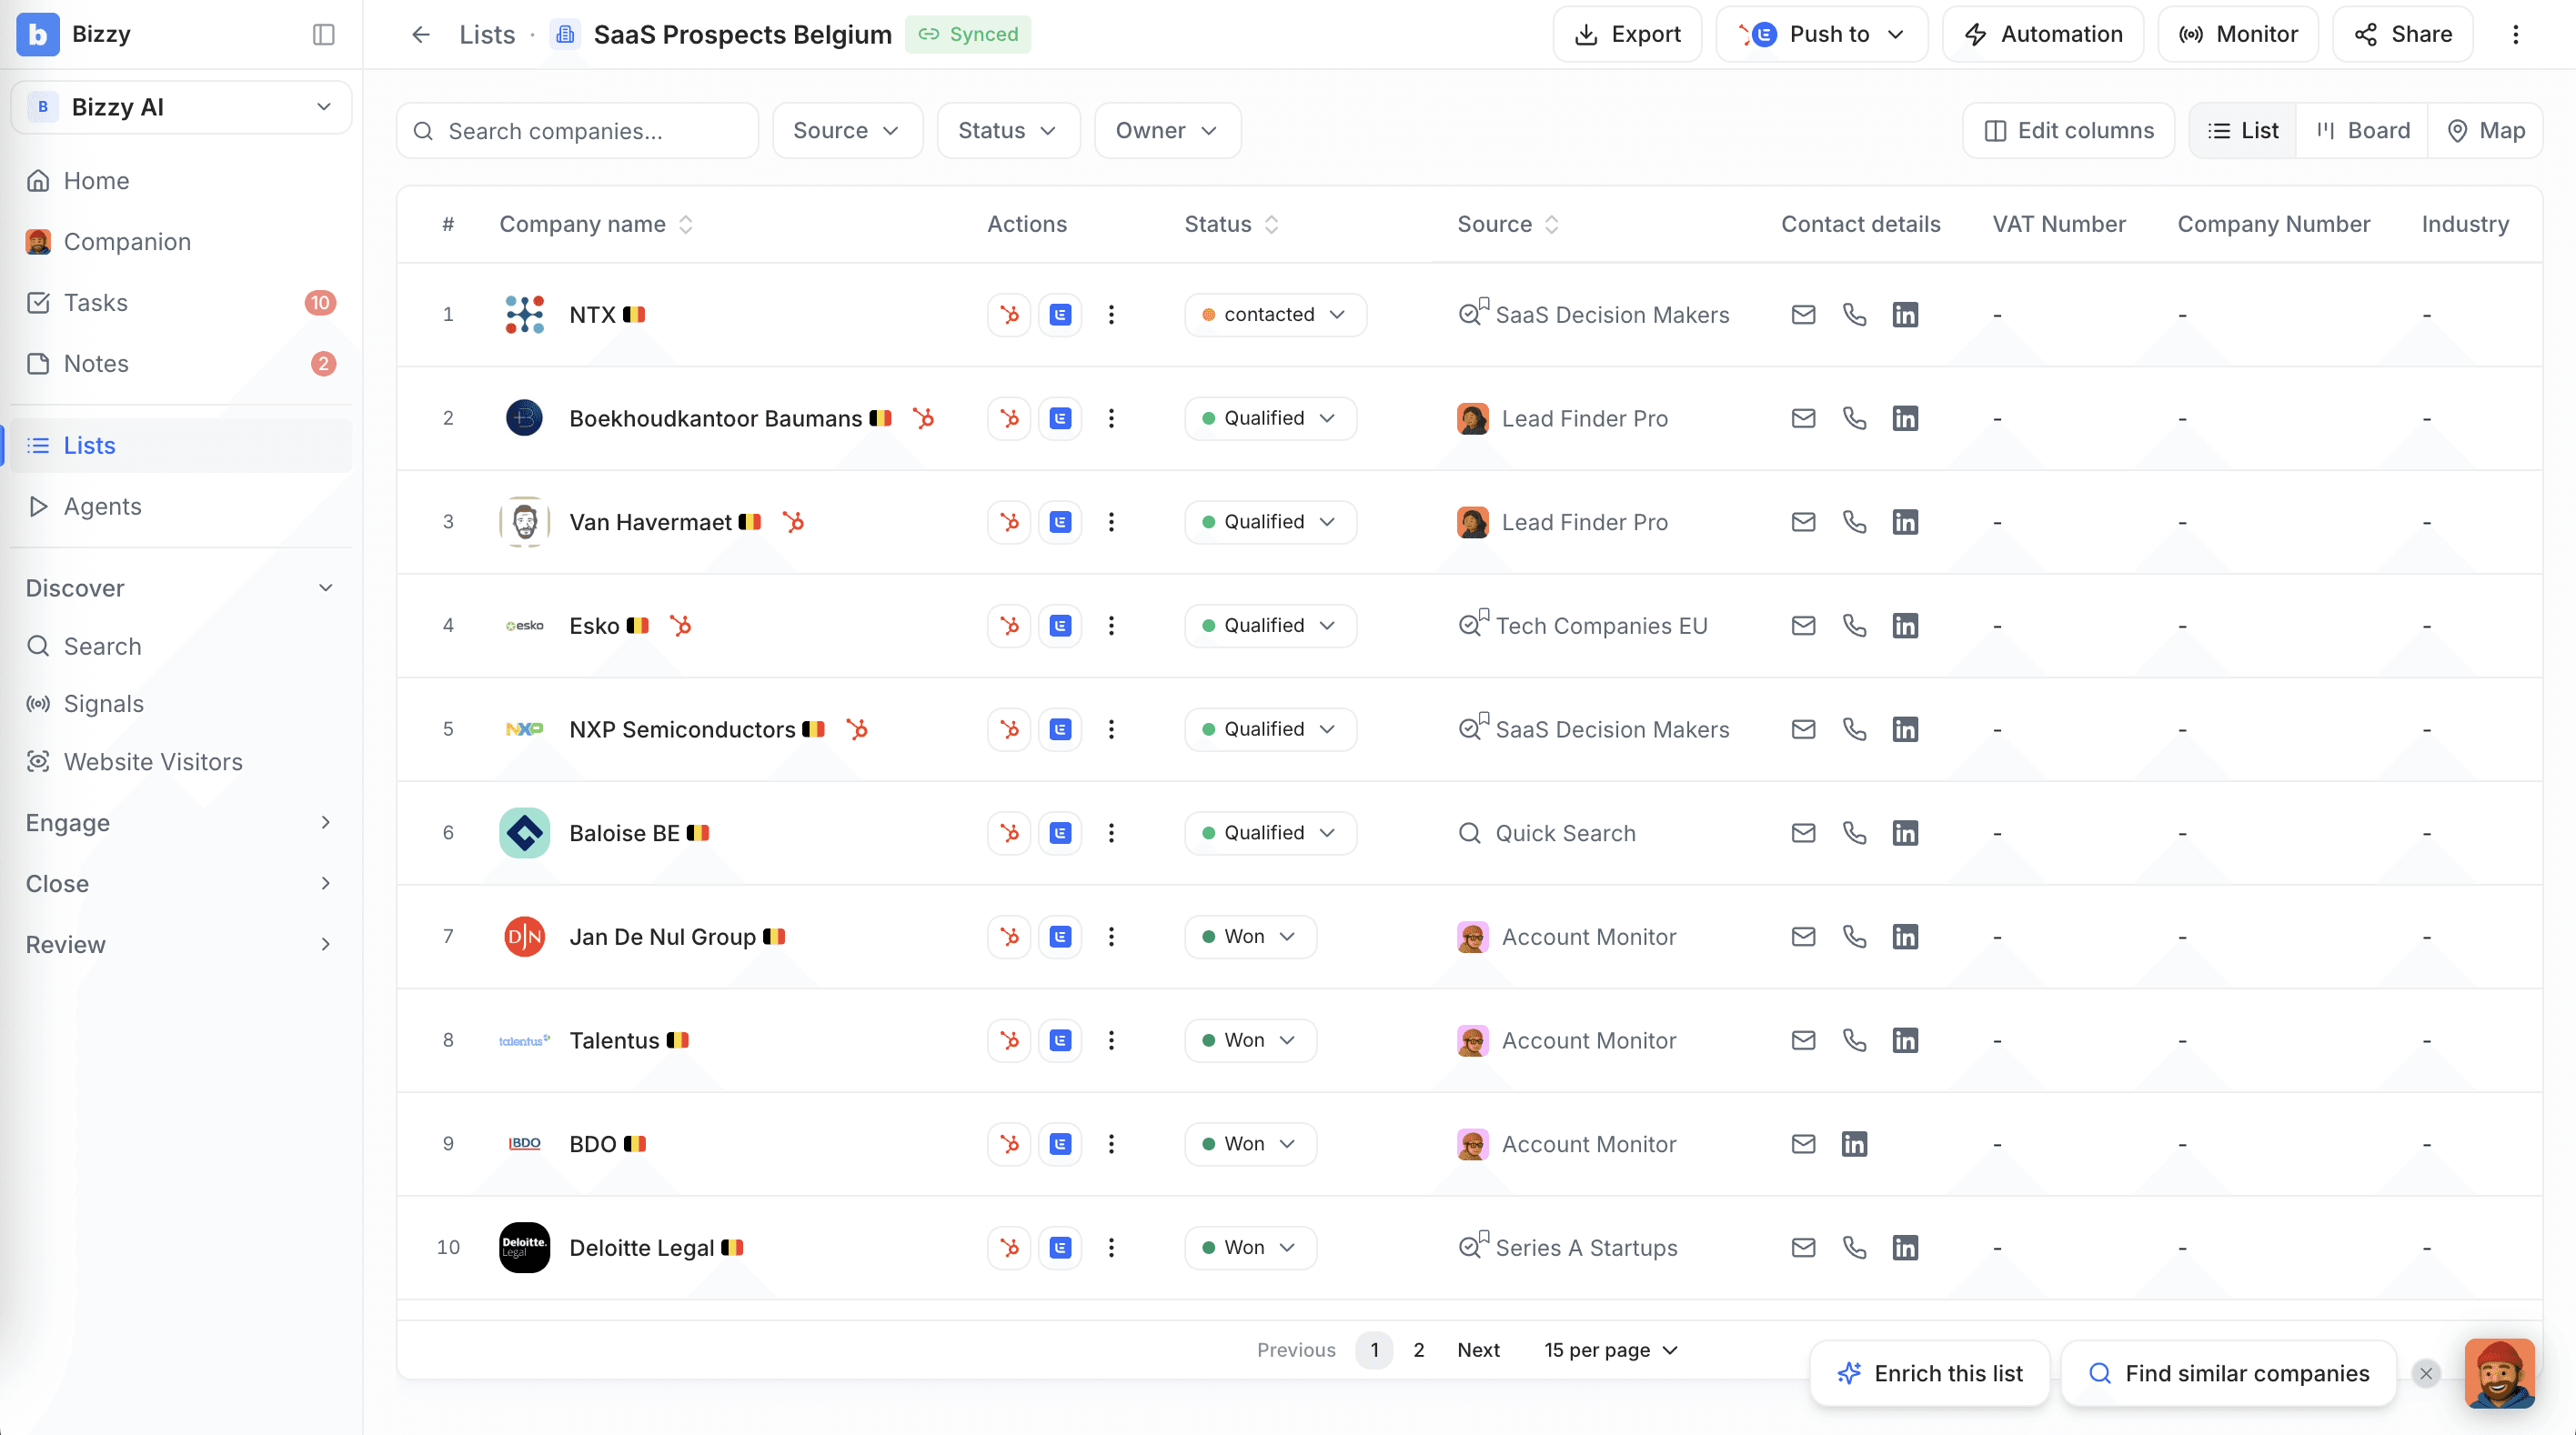Click HubSpot action icon for Baloise BE

(1009, 833)
